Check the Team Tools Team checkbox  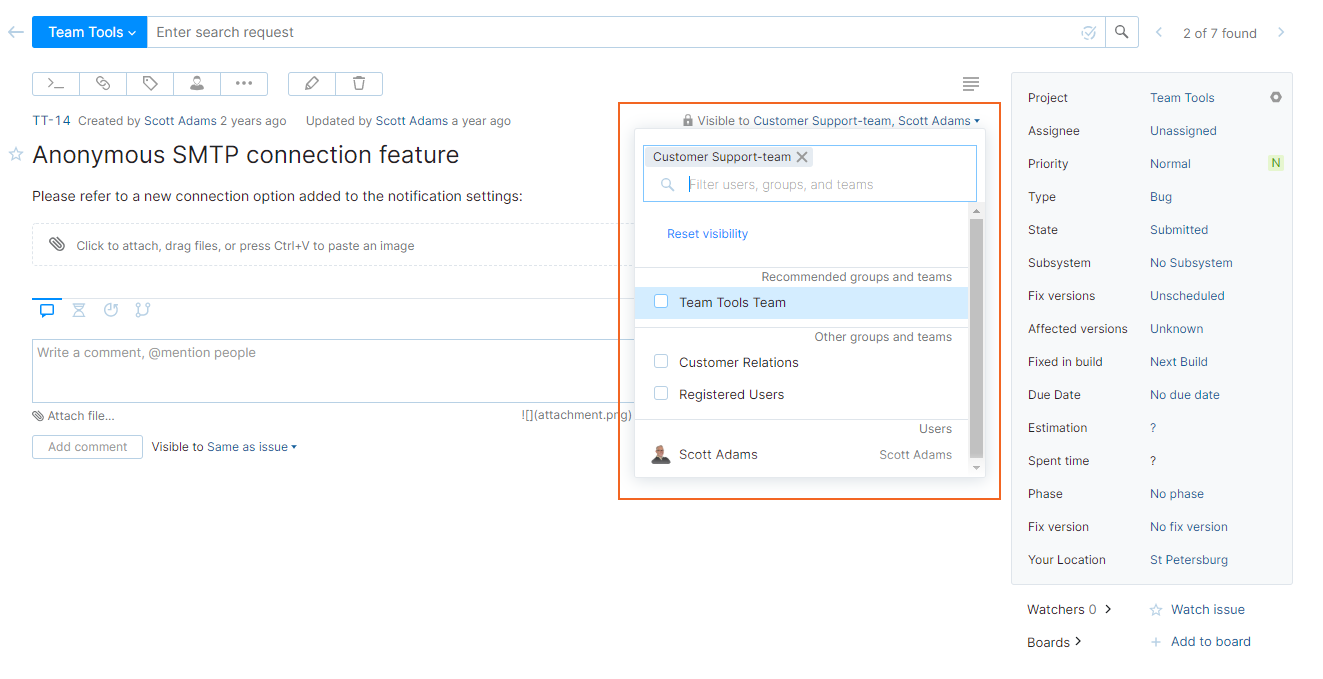[x=660, y=300]
